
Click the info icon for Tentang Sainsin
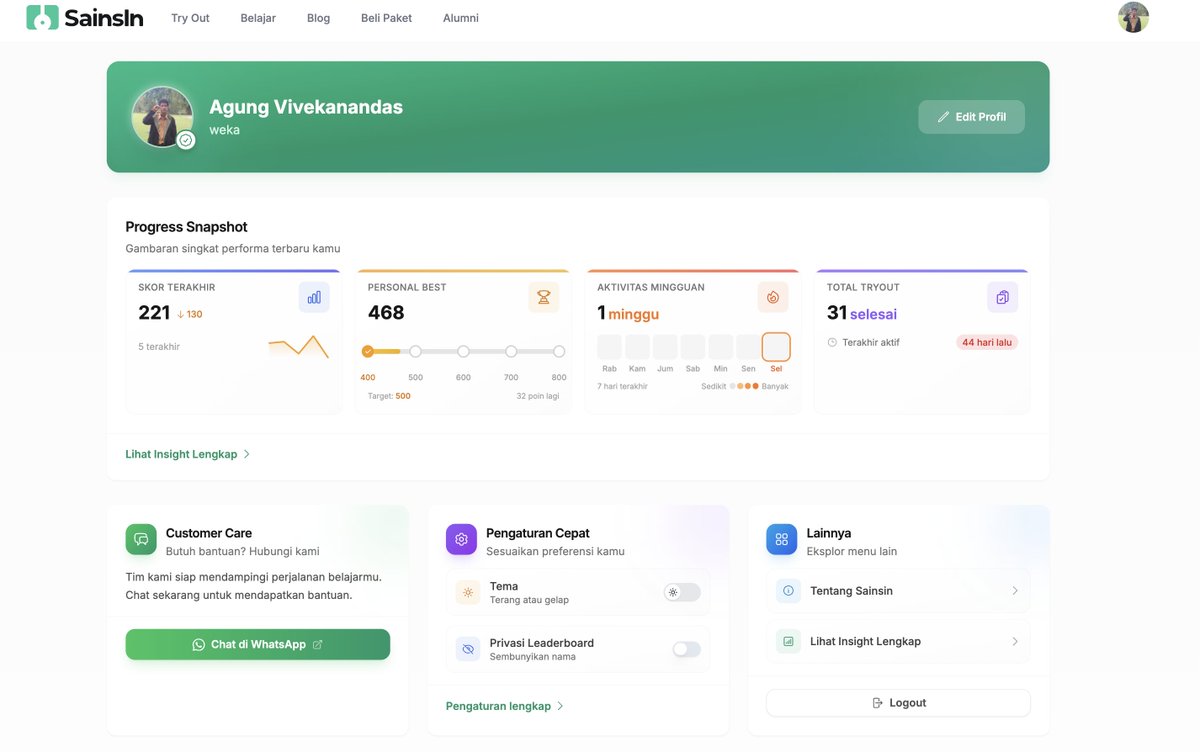788,591
